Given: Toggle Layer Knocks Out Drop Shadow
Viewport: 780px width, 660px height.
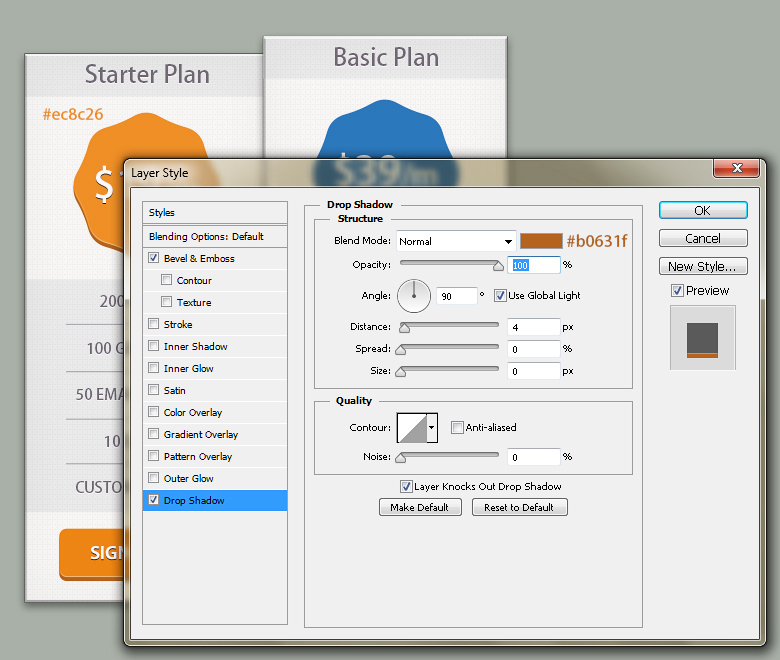Looking at the screenshot, I should (x=406, y=487).
